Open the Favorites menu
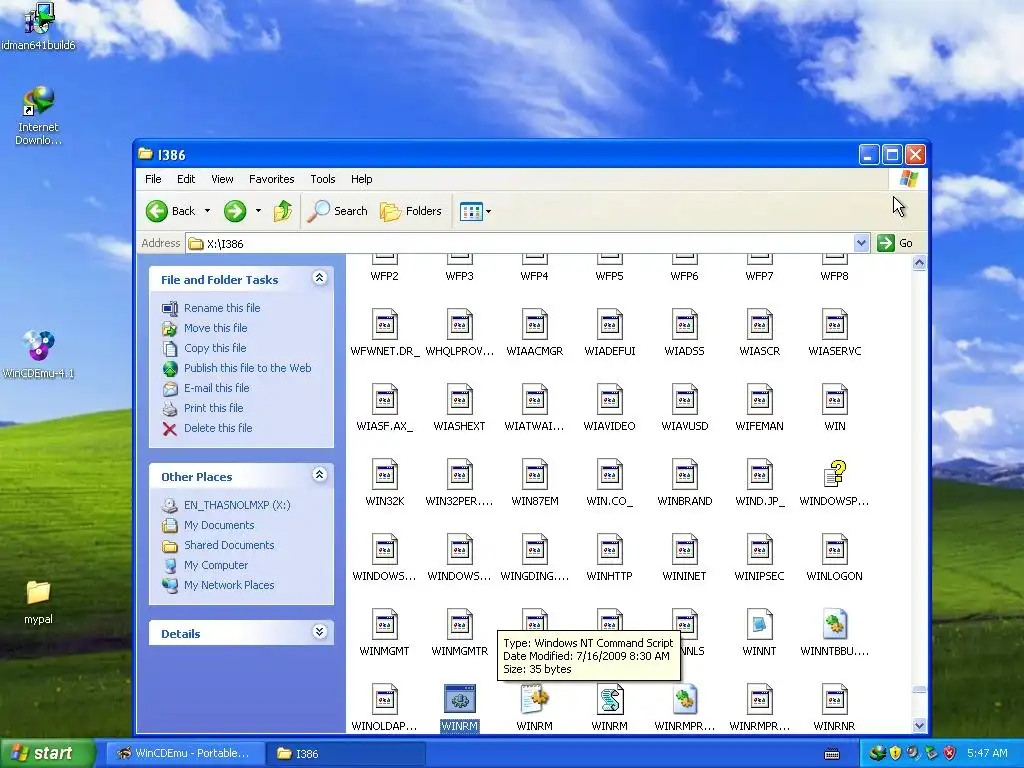Screen dimensions: 1024x768 [272, 179]
